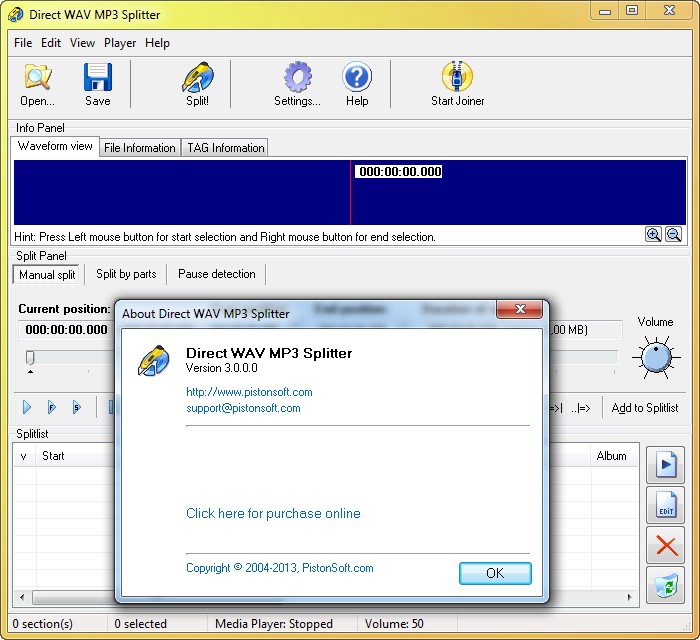
Task: Open the Player menu
Action: coord(120,43)
